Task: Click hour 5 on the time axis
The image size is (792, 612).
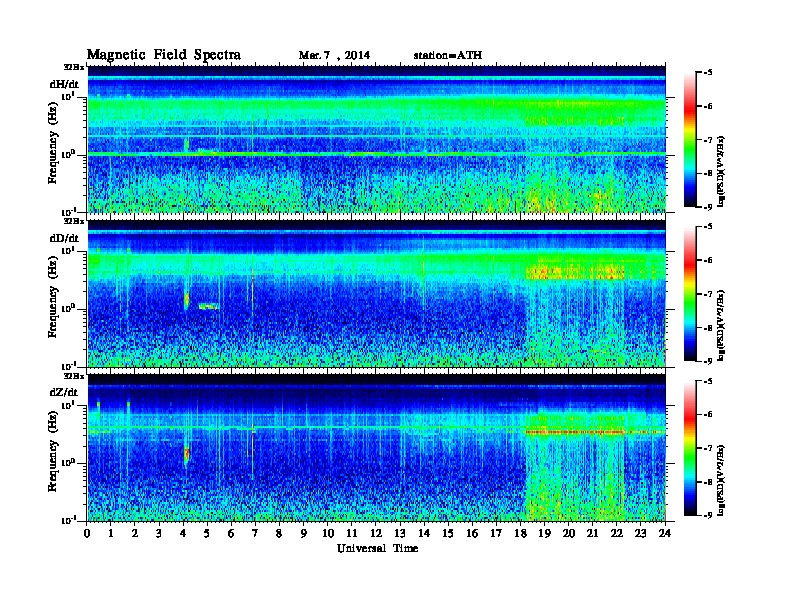Action: tap(207, 534)
